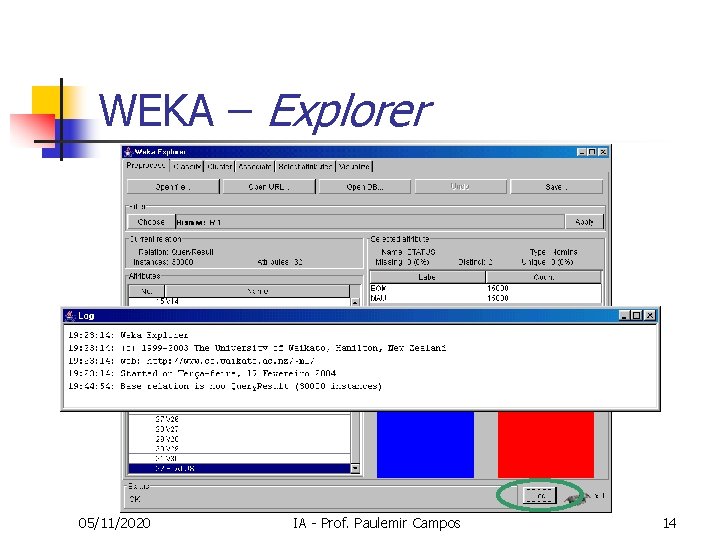Close the Weka Explorer window

click(x=603, y=152)
